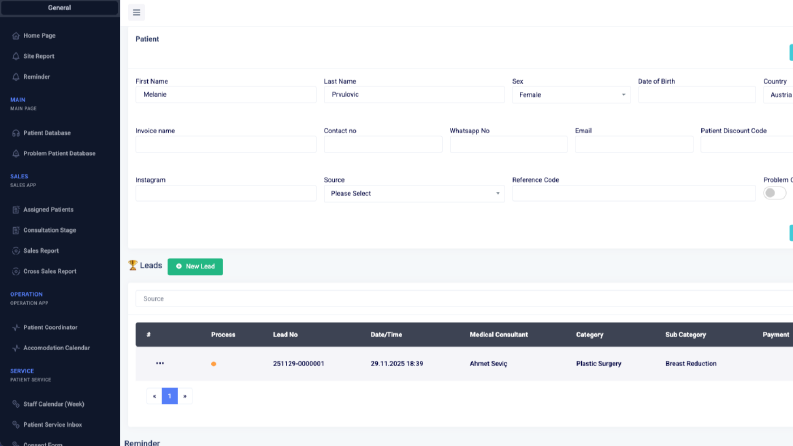Select page 1 in pagination
The height and width of the screenshot is (446, 793).
[169, 396]
